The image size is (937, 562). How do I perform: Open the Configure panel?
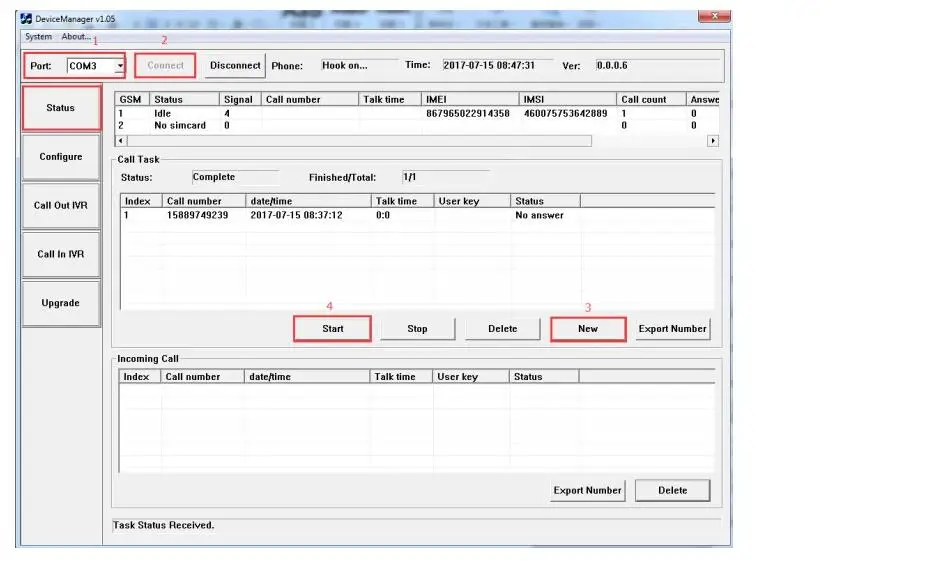61,157
